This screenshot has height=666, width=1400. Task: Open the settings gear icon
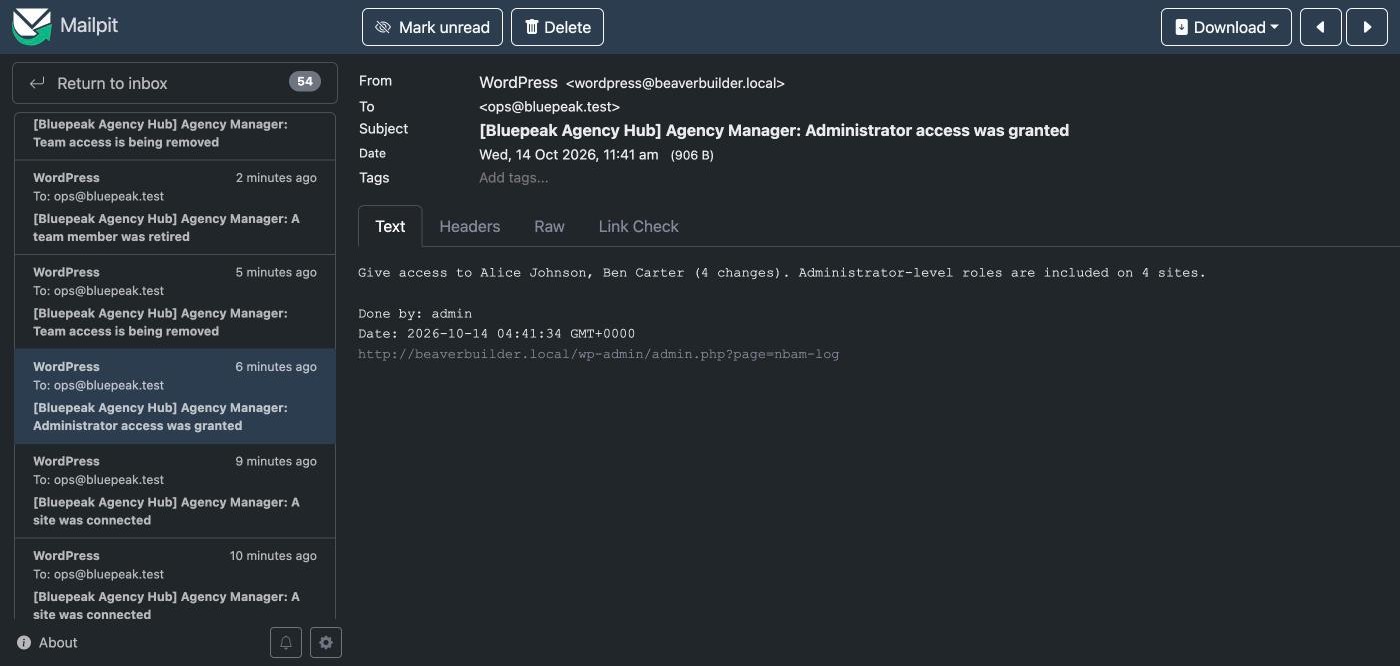(x=326, y=643)
